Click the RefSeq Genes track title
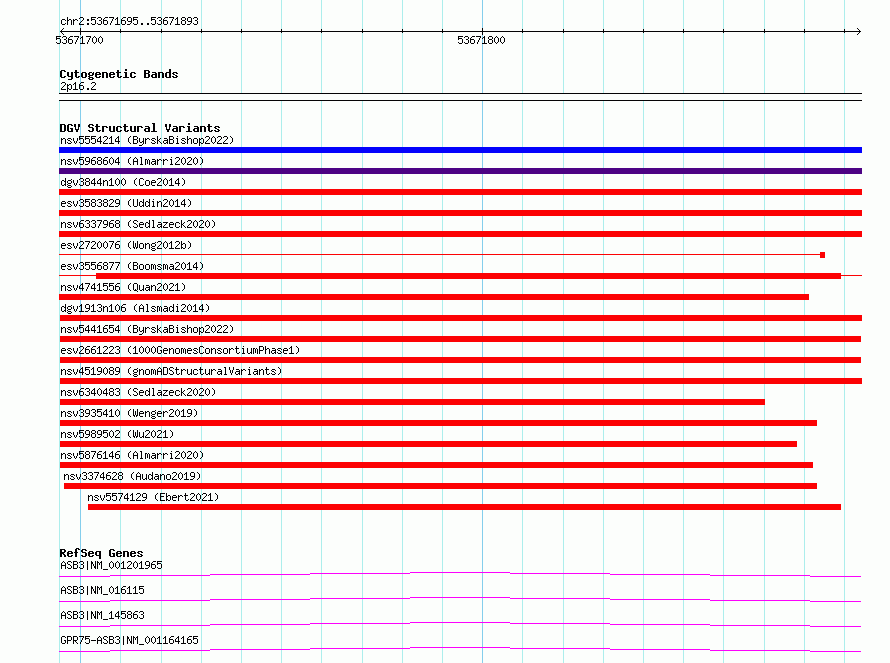Image resolution: width=890 pixels, height=663 pixels. click(x=101, y=553)
